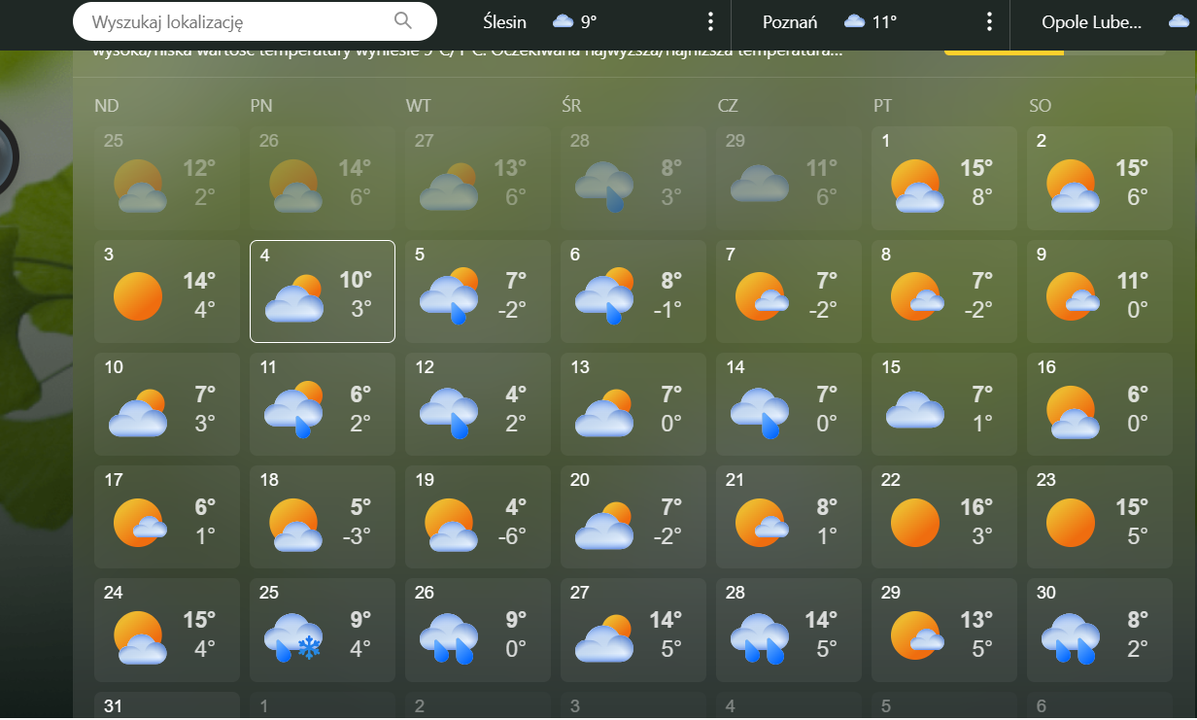
Task: Open the day 31 forecast tile
Action: (166, 706)
